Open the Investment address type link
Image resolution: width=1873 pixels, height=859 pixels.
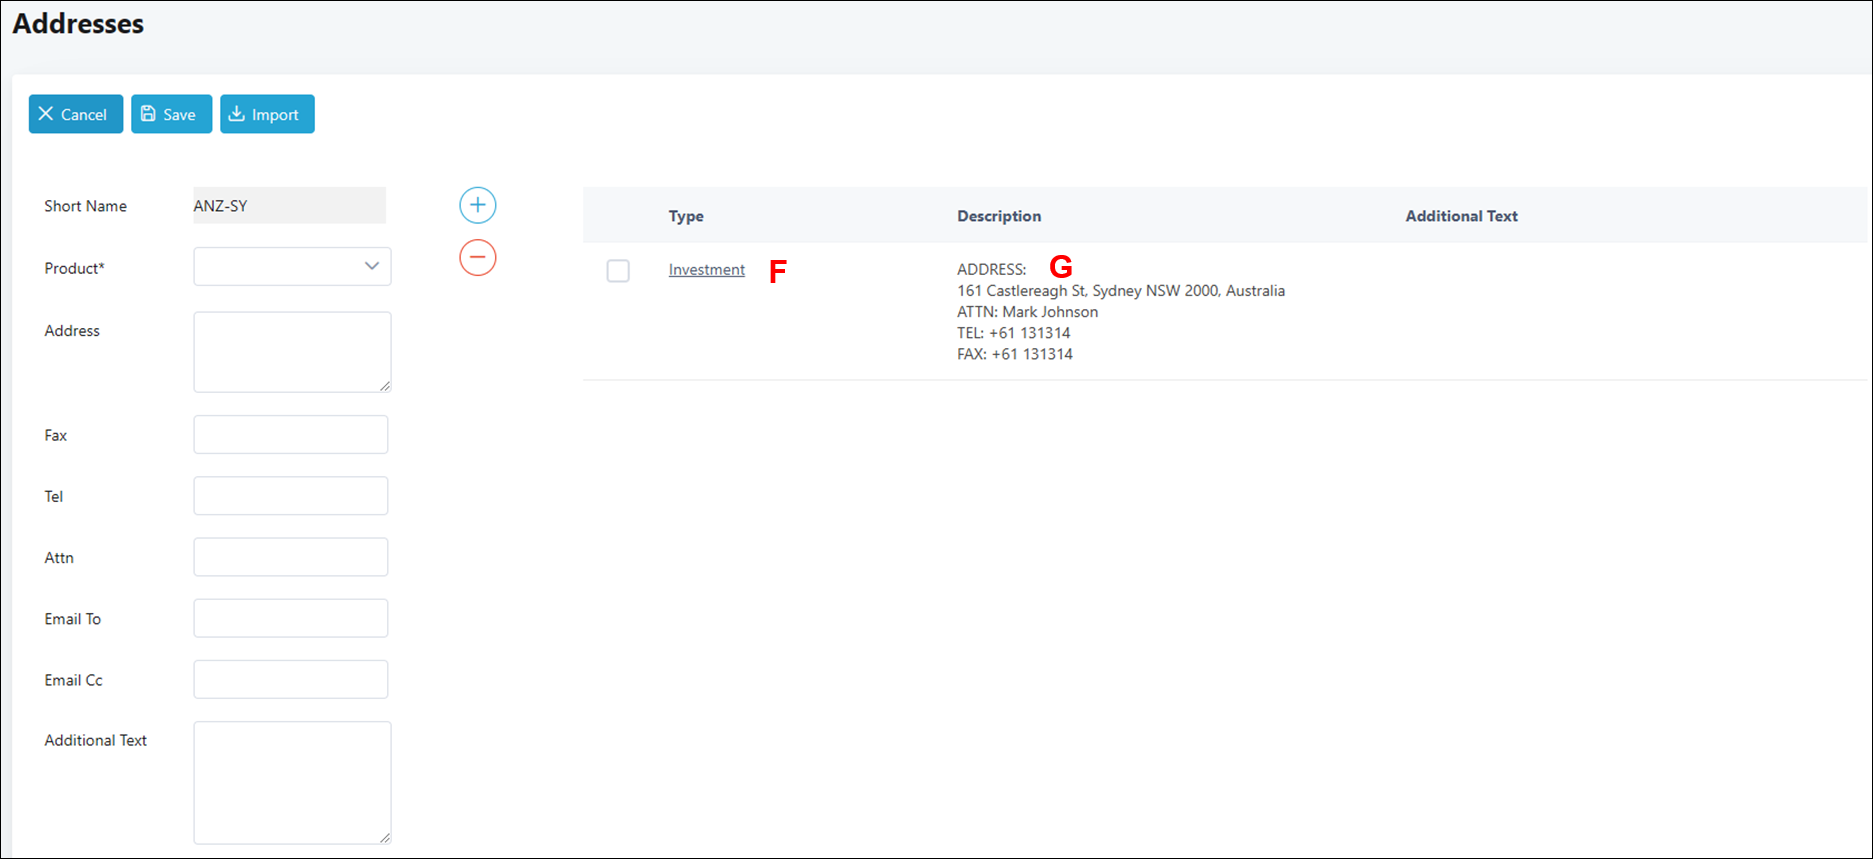[x=706, y=270]
